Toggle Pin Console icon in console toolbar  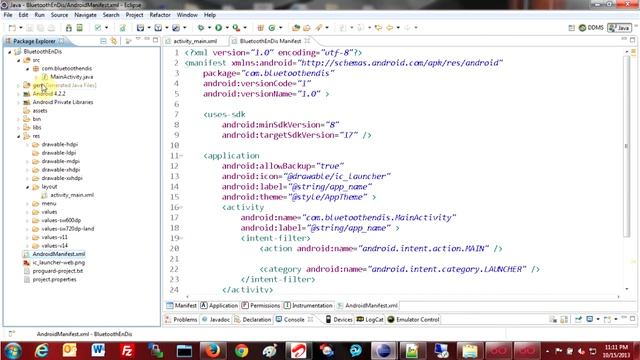pos(578,319)
